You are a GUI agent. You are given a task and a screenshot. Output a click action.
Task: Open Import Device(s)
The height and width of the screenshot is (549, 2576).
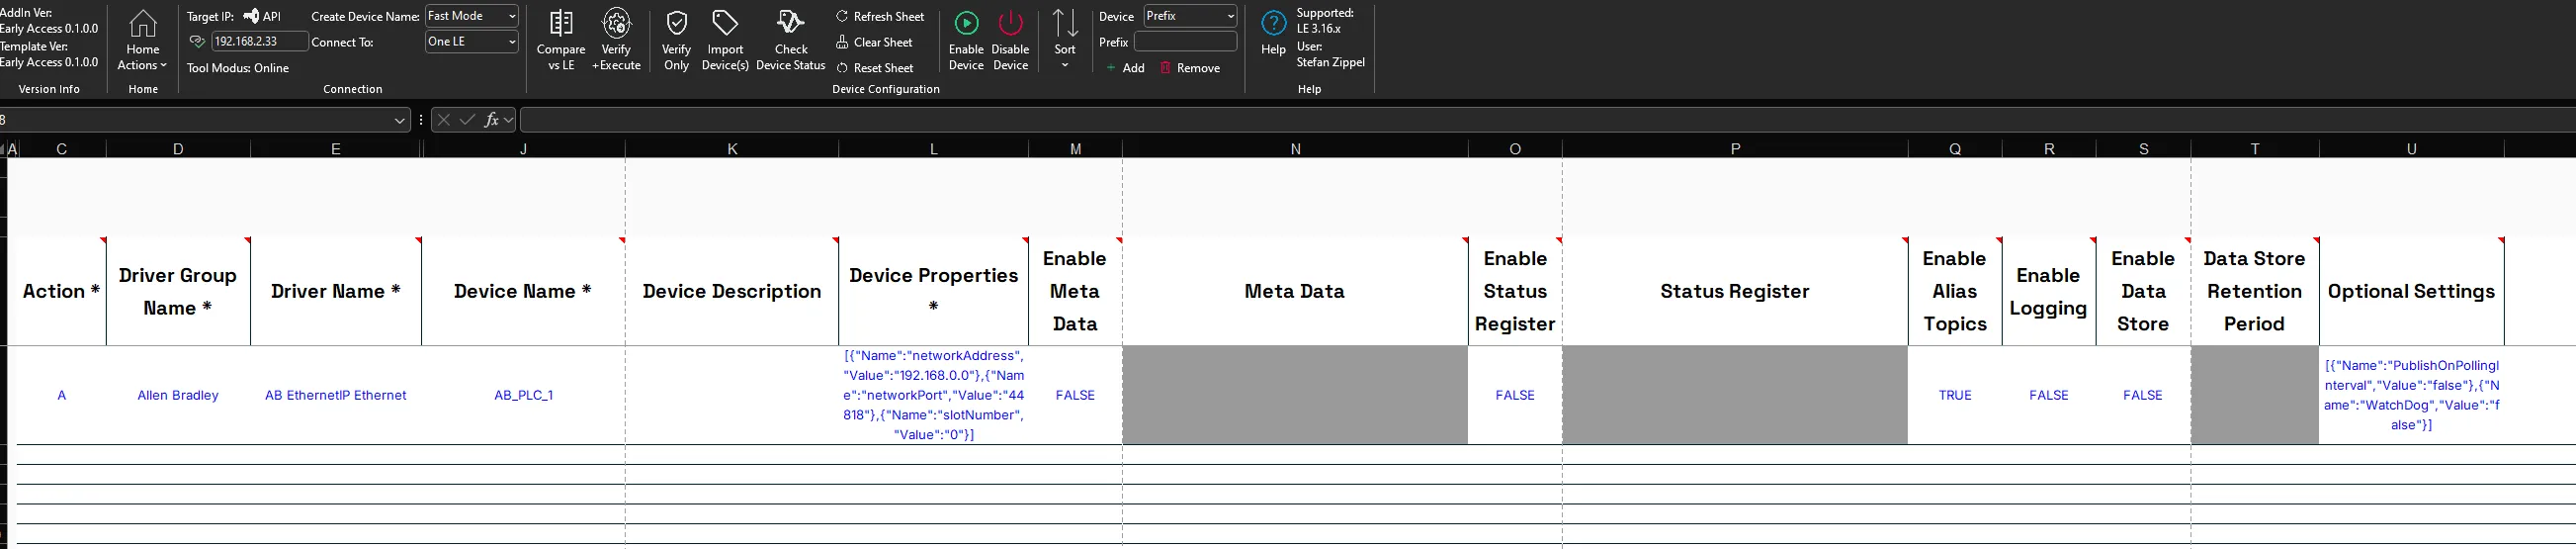pos(725,40)
